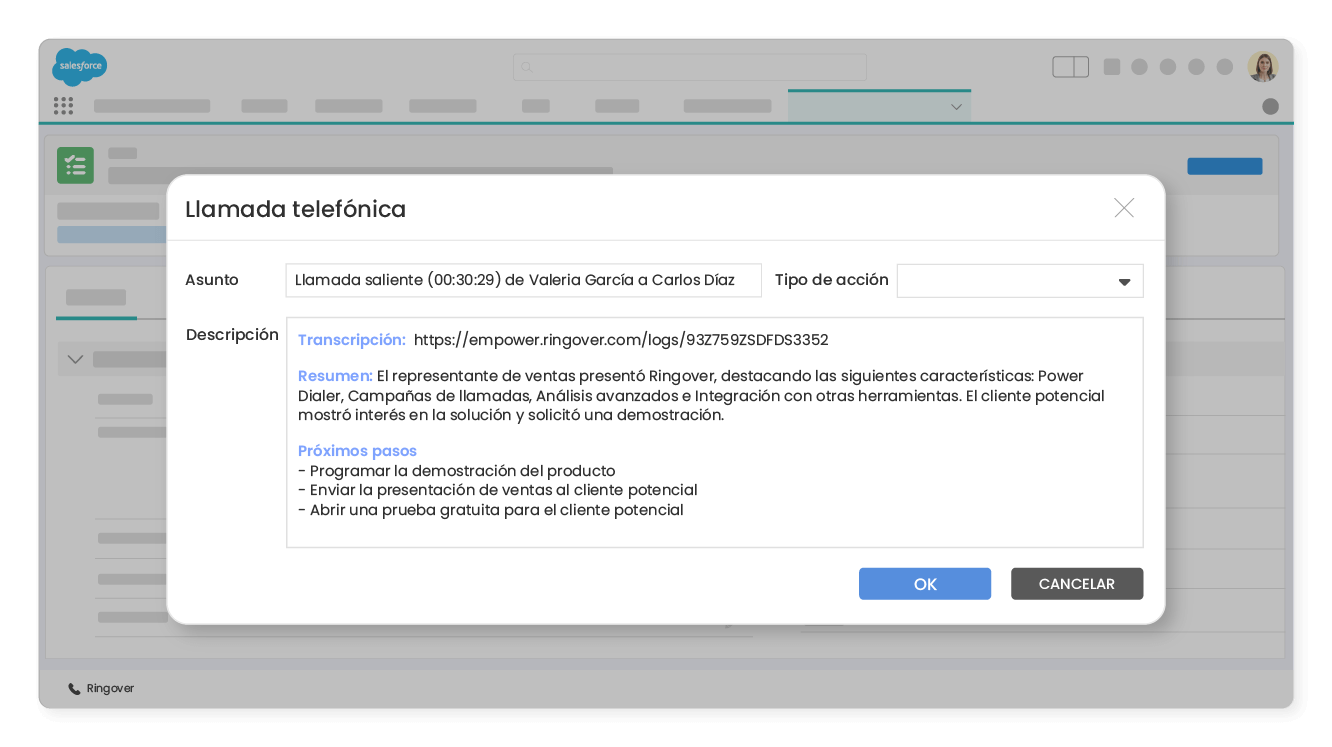Click the rightmost gray circle in the navigation bar
Screen dimensions: 1332x747
point(1270,105)
